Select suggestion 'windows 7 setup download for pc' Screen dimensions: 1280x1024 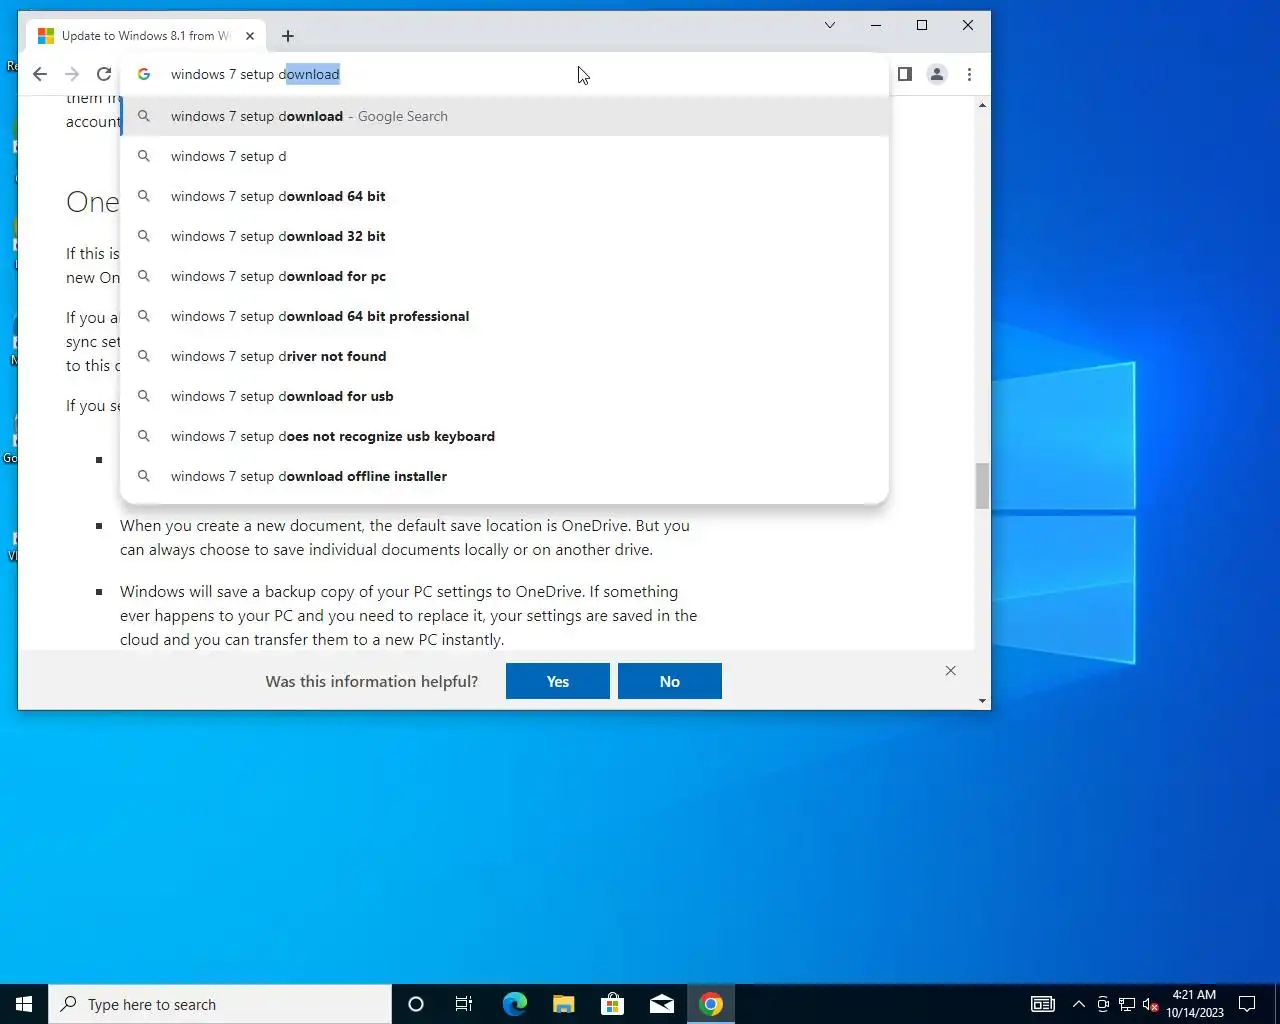(504, 276)
